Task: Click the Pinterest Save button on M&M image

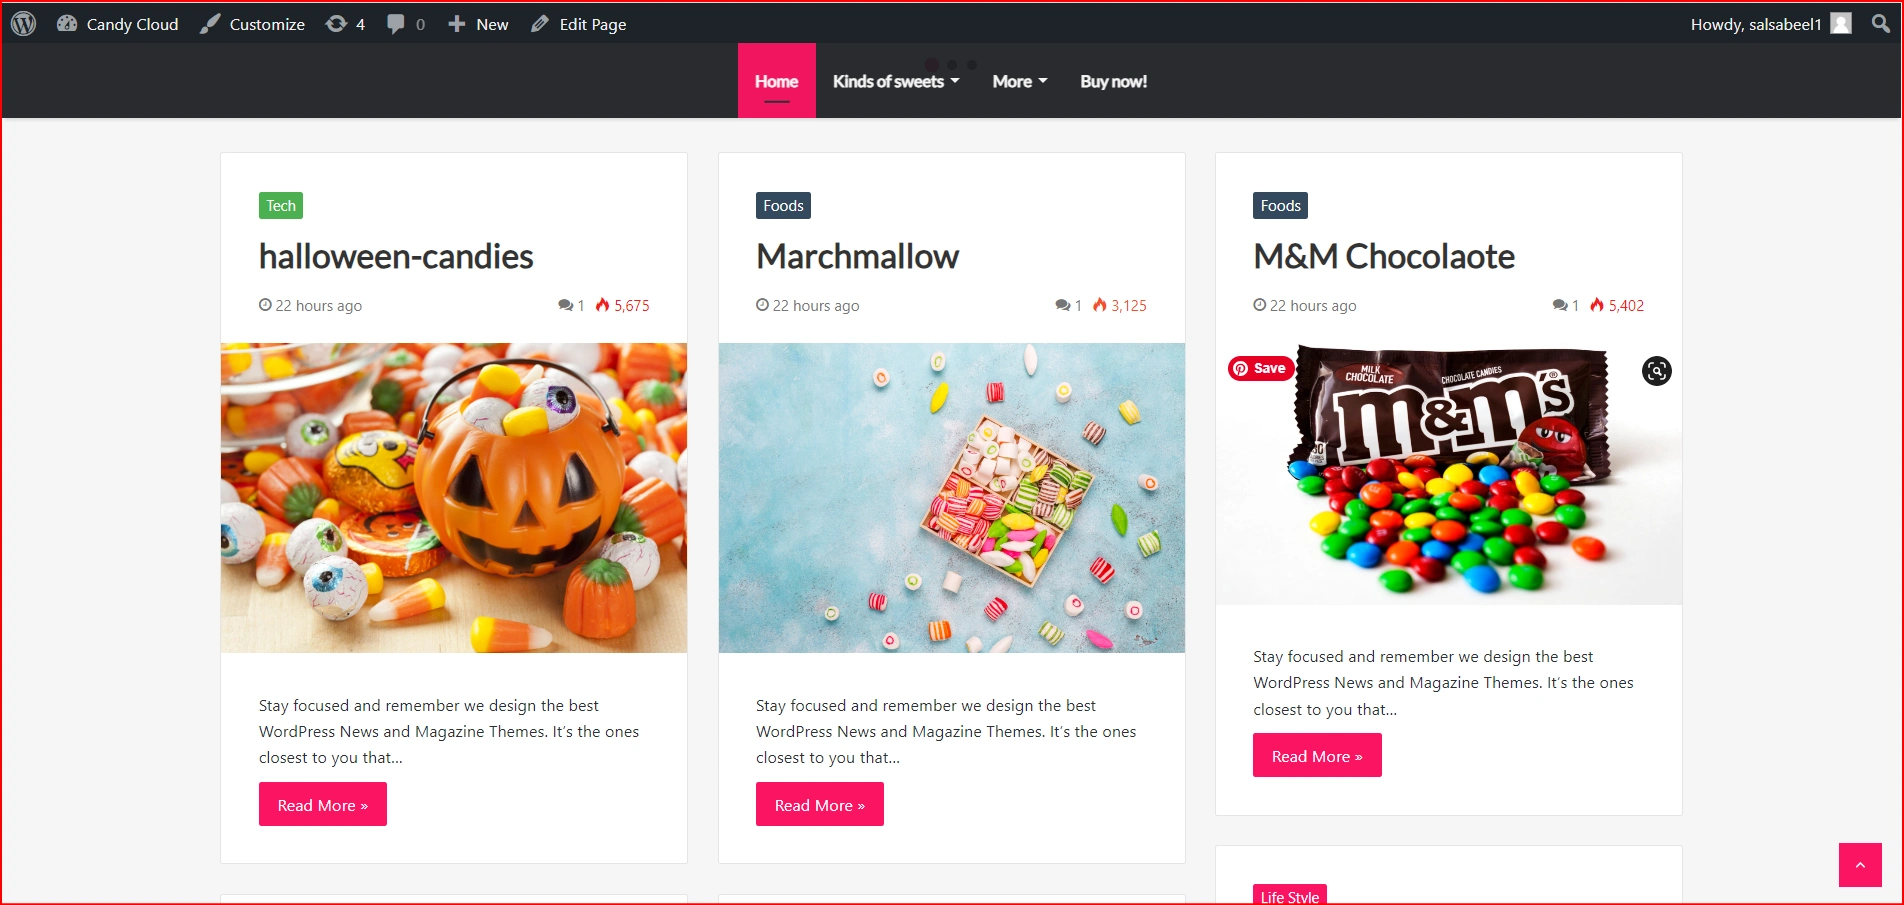Action: (1260, 368)
